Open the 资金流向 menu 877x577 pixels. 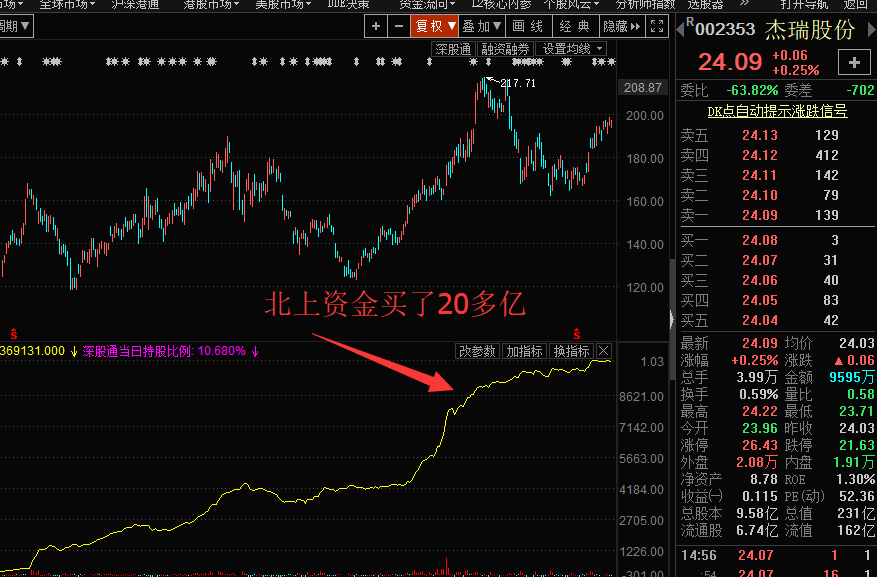(x=426, y=4)
